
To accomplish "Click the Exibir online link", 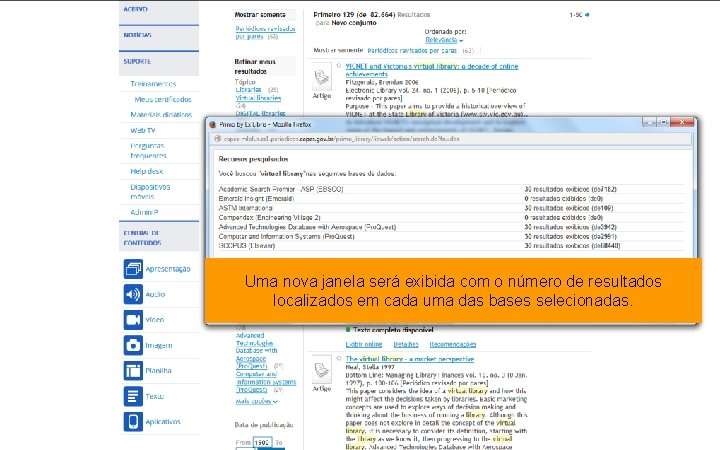I will [364, 344].
